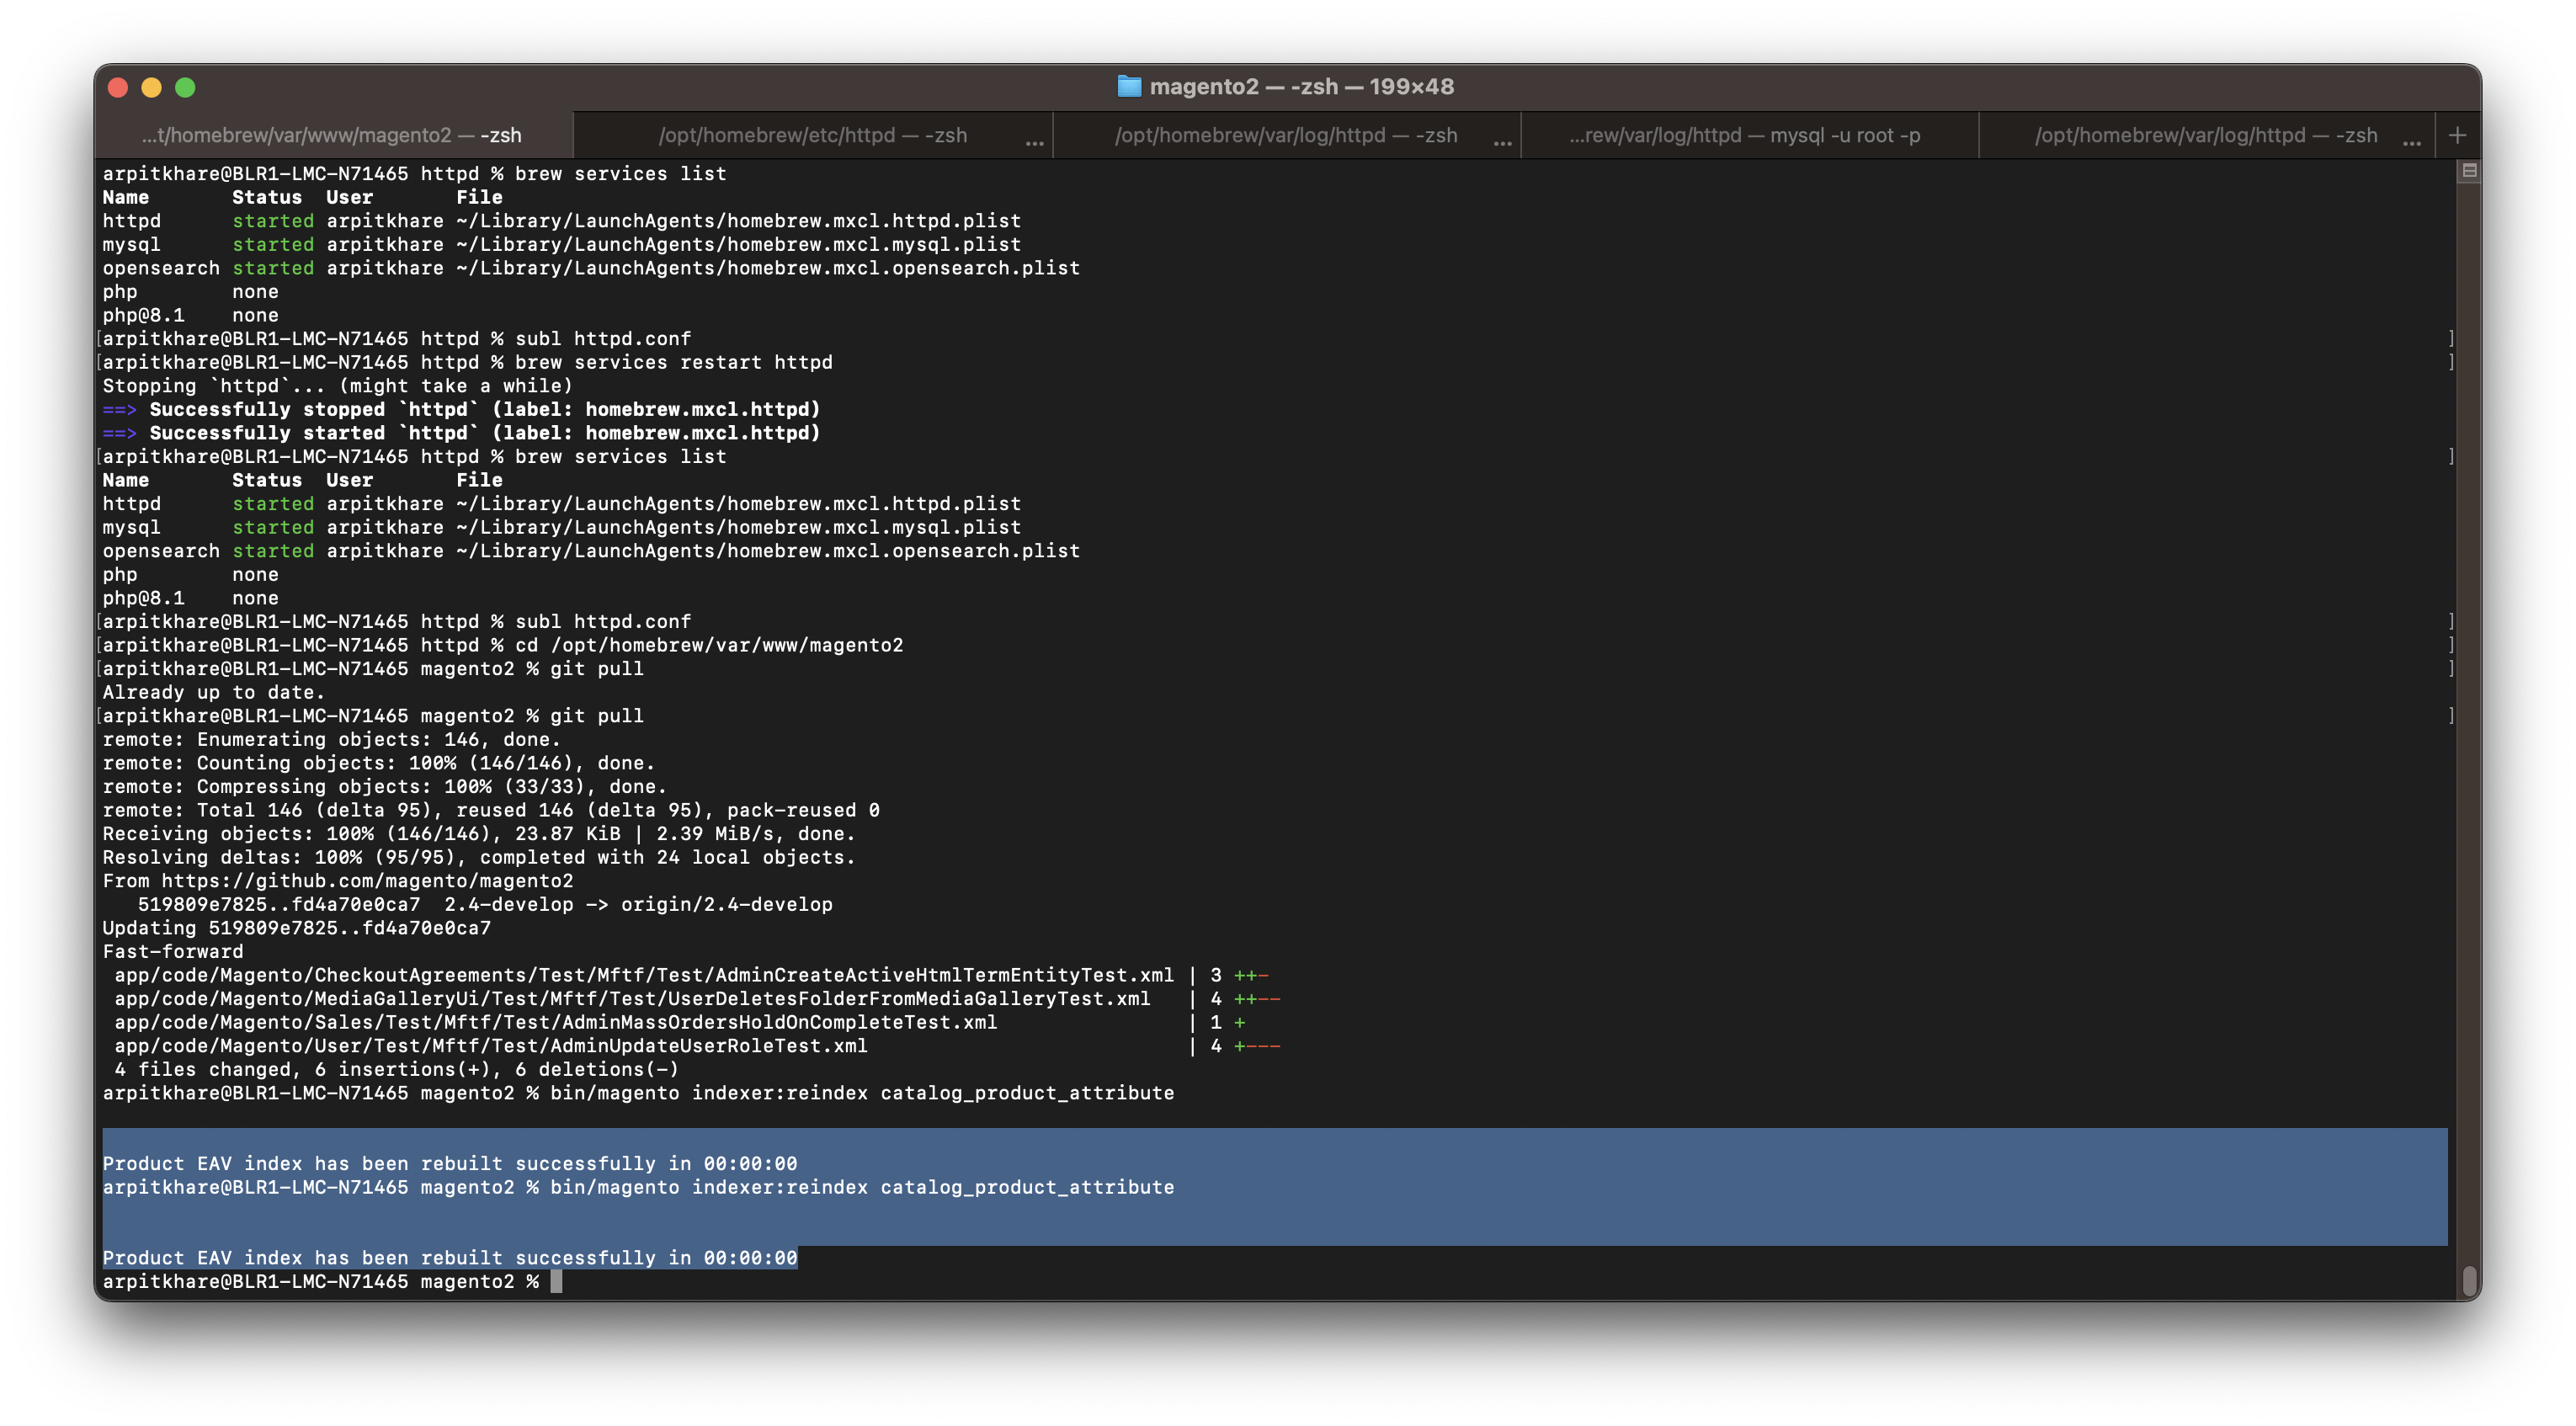The height and width of the screenshot is (1426, 2576).
Task: Click the folder proxy icon in title bar
Action: click(1129, 86)
